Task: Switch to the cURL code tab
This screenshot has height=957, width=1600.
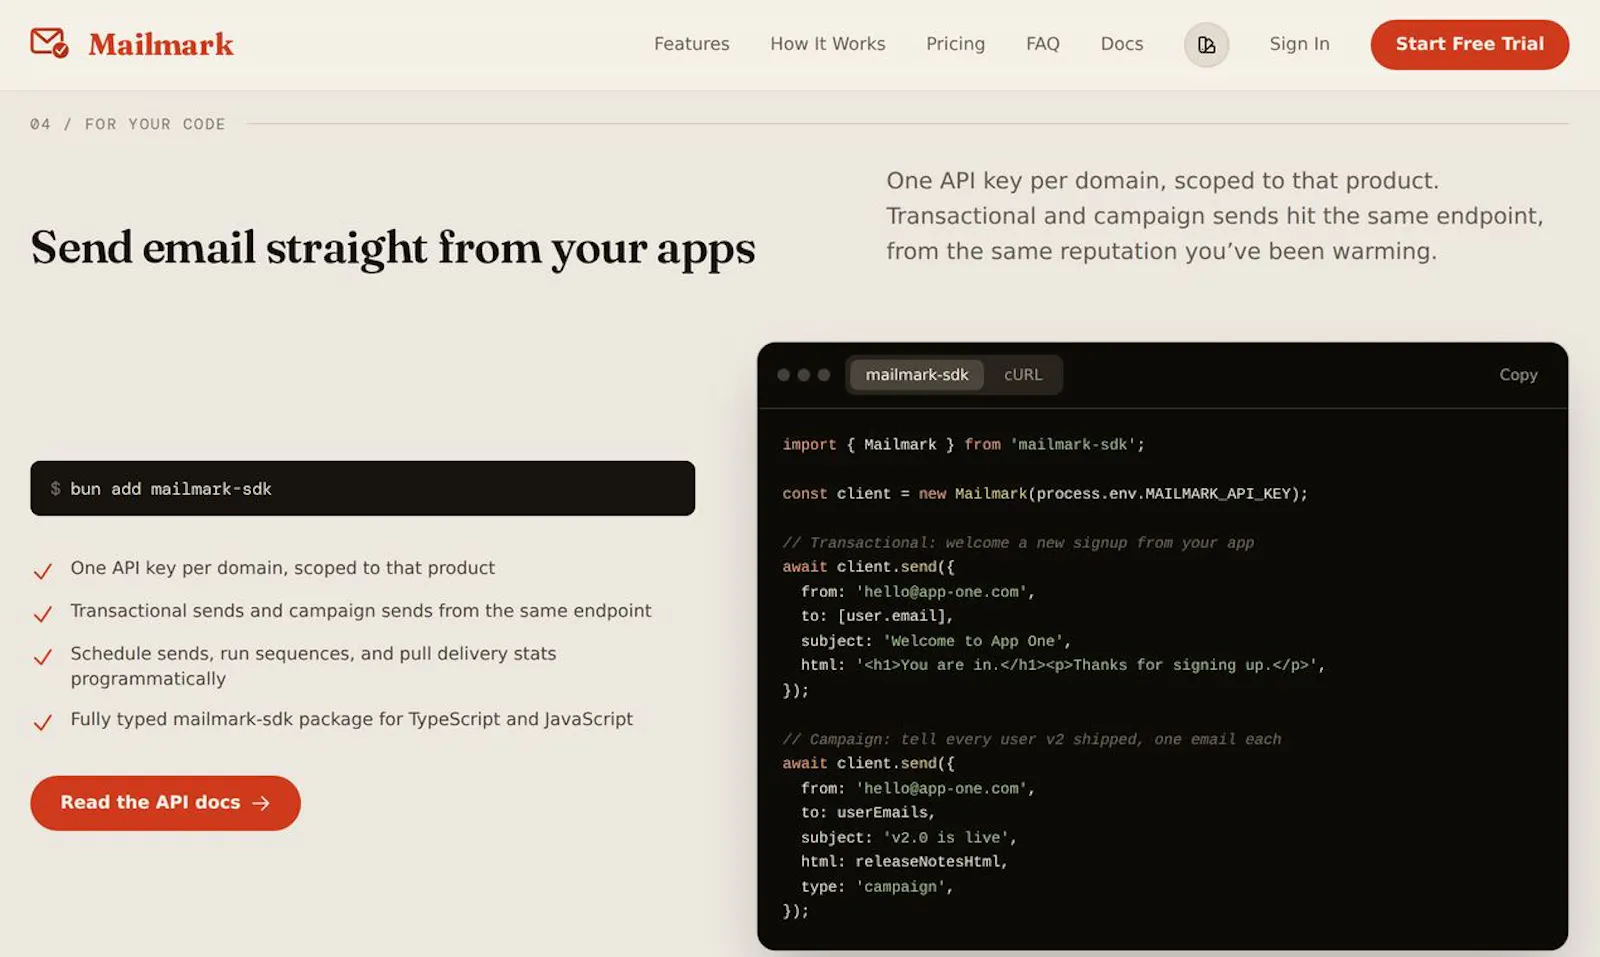Action: click(x=1022, y=375)
